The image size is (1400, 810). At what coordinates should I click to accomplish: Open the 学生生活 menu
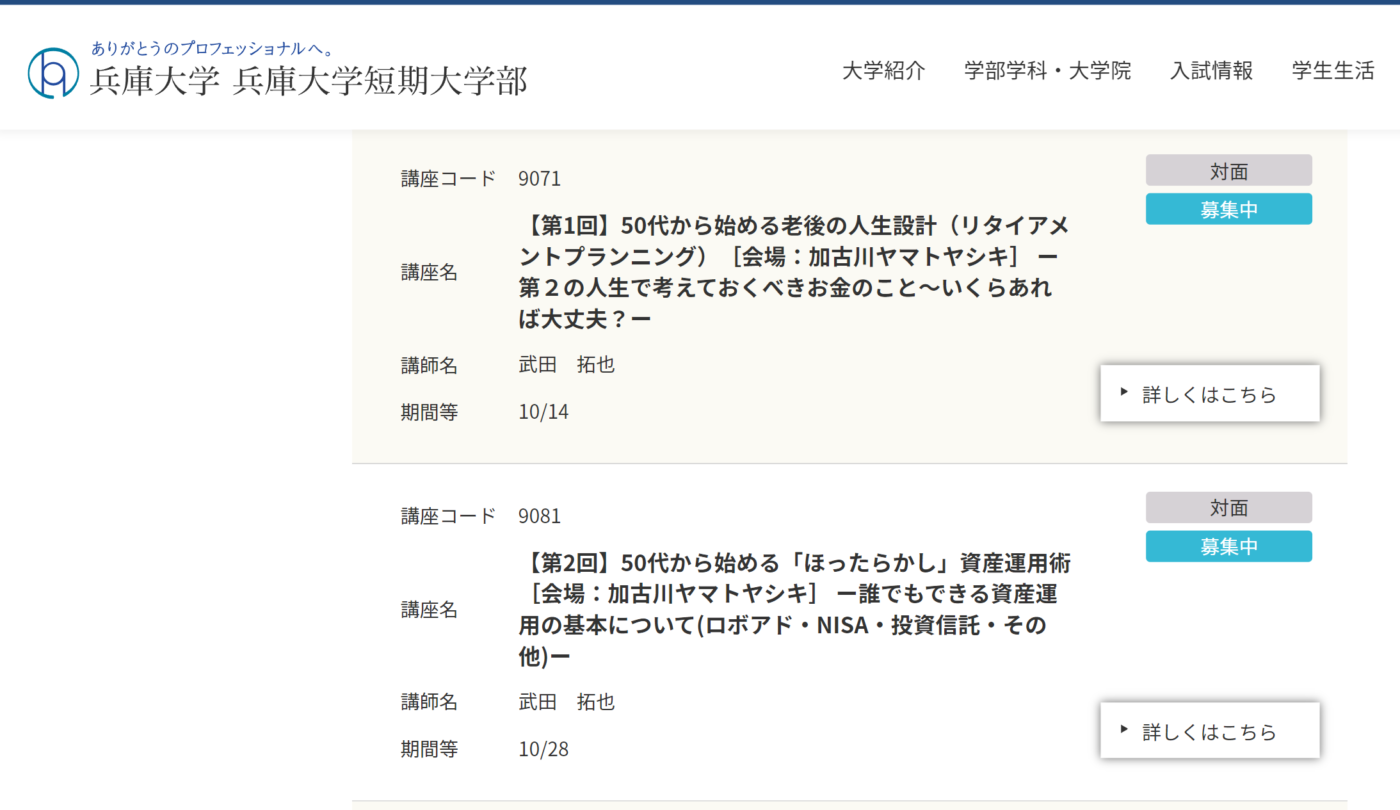1332,71
